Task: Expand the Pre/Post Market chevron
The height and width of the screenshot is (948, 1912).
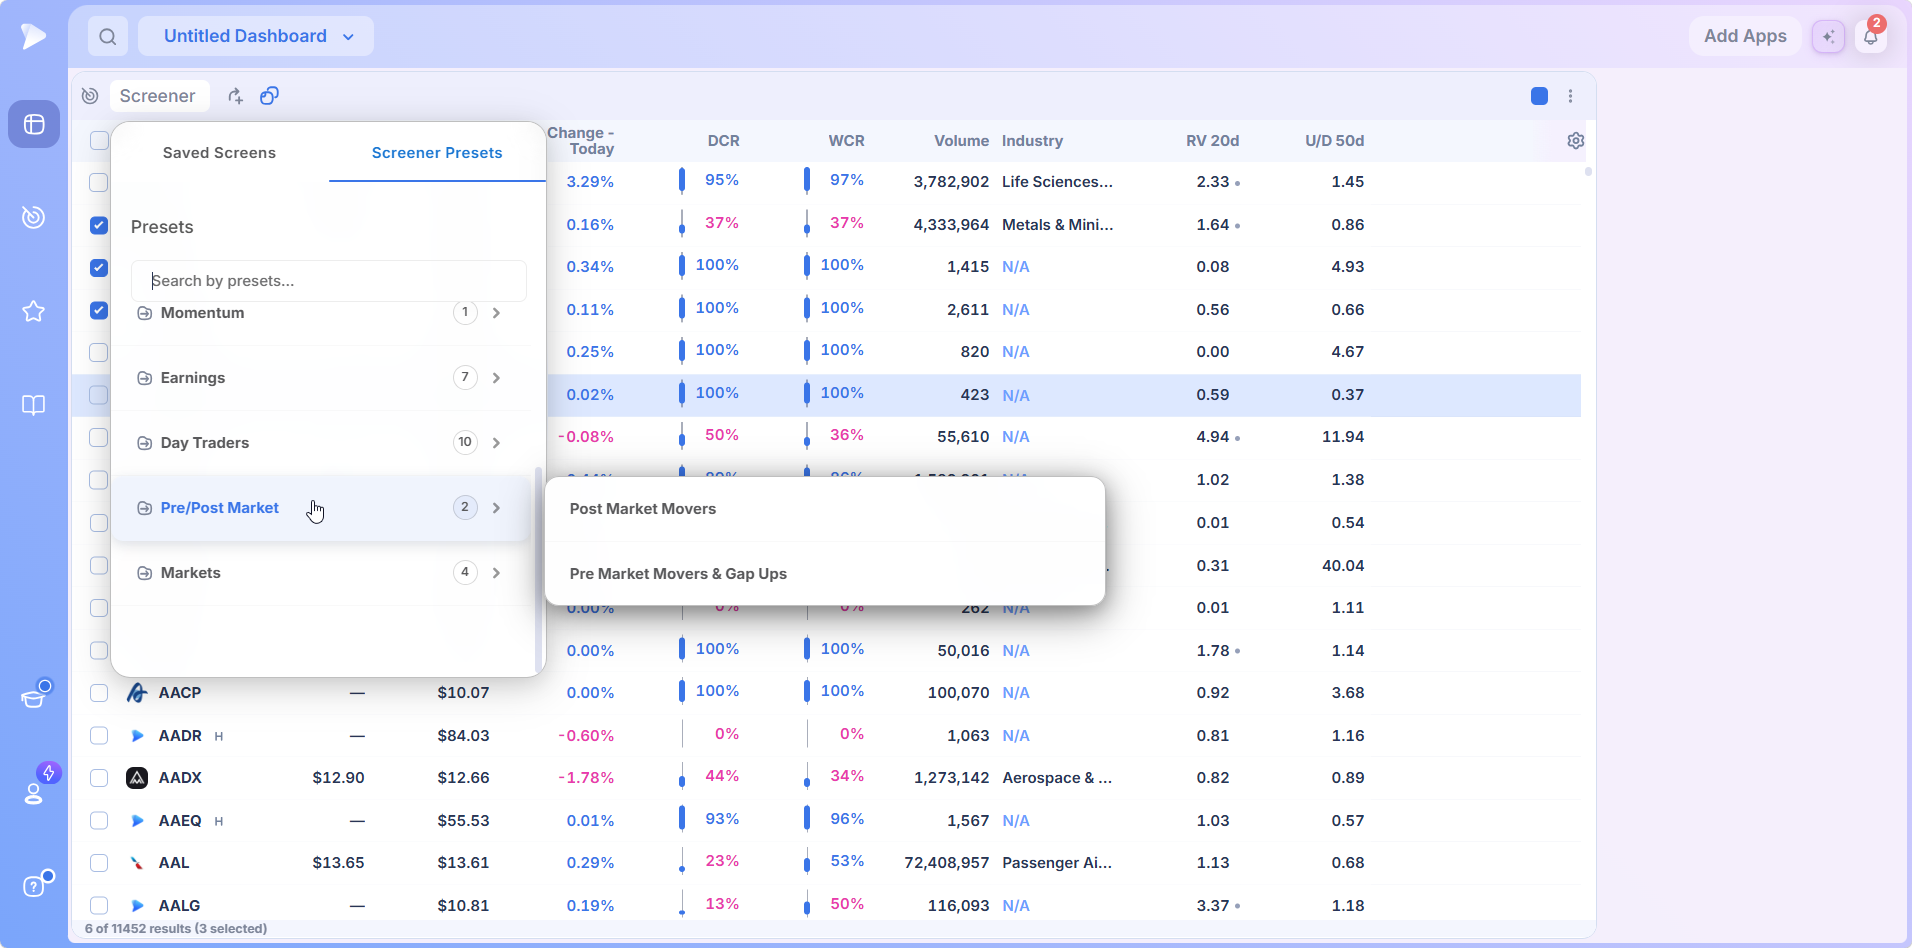Action: [x=496, y=508]
